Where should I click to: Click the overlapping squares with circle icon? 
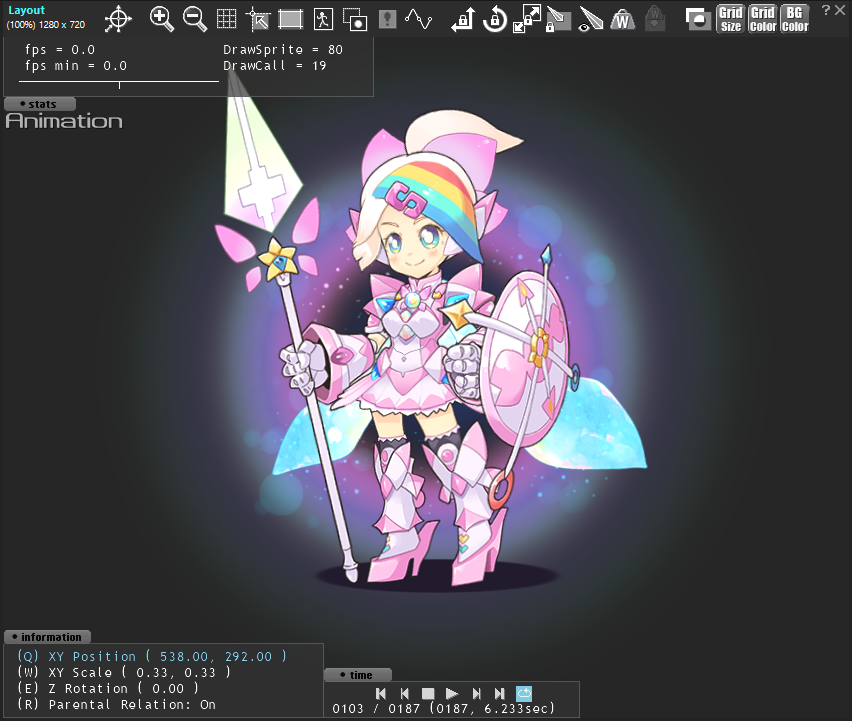(355, 19)
